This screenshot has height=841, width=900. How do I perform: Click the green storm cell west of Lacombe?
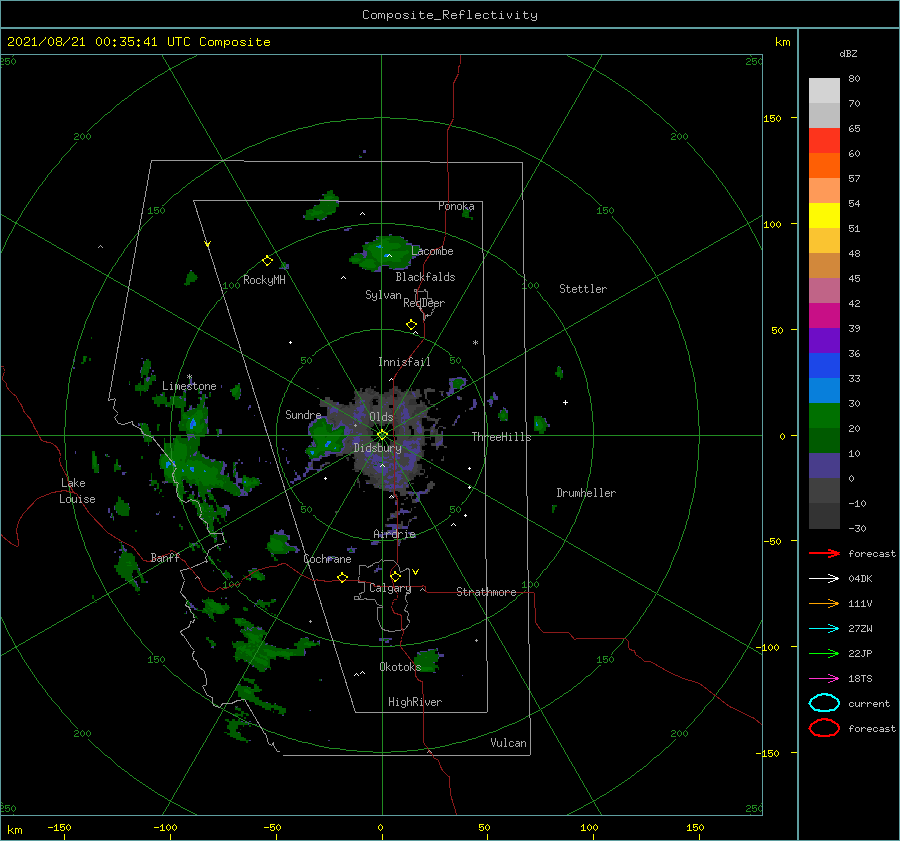point(383,254)
